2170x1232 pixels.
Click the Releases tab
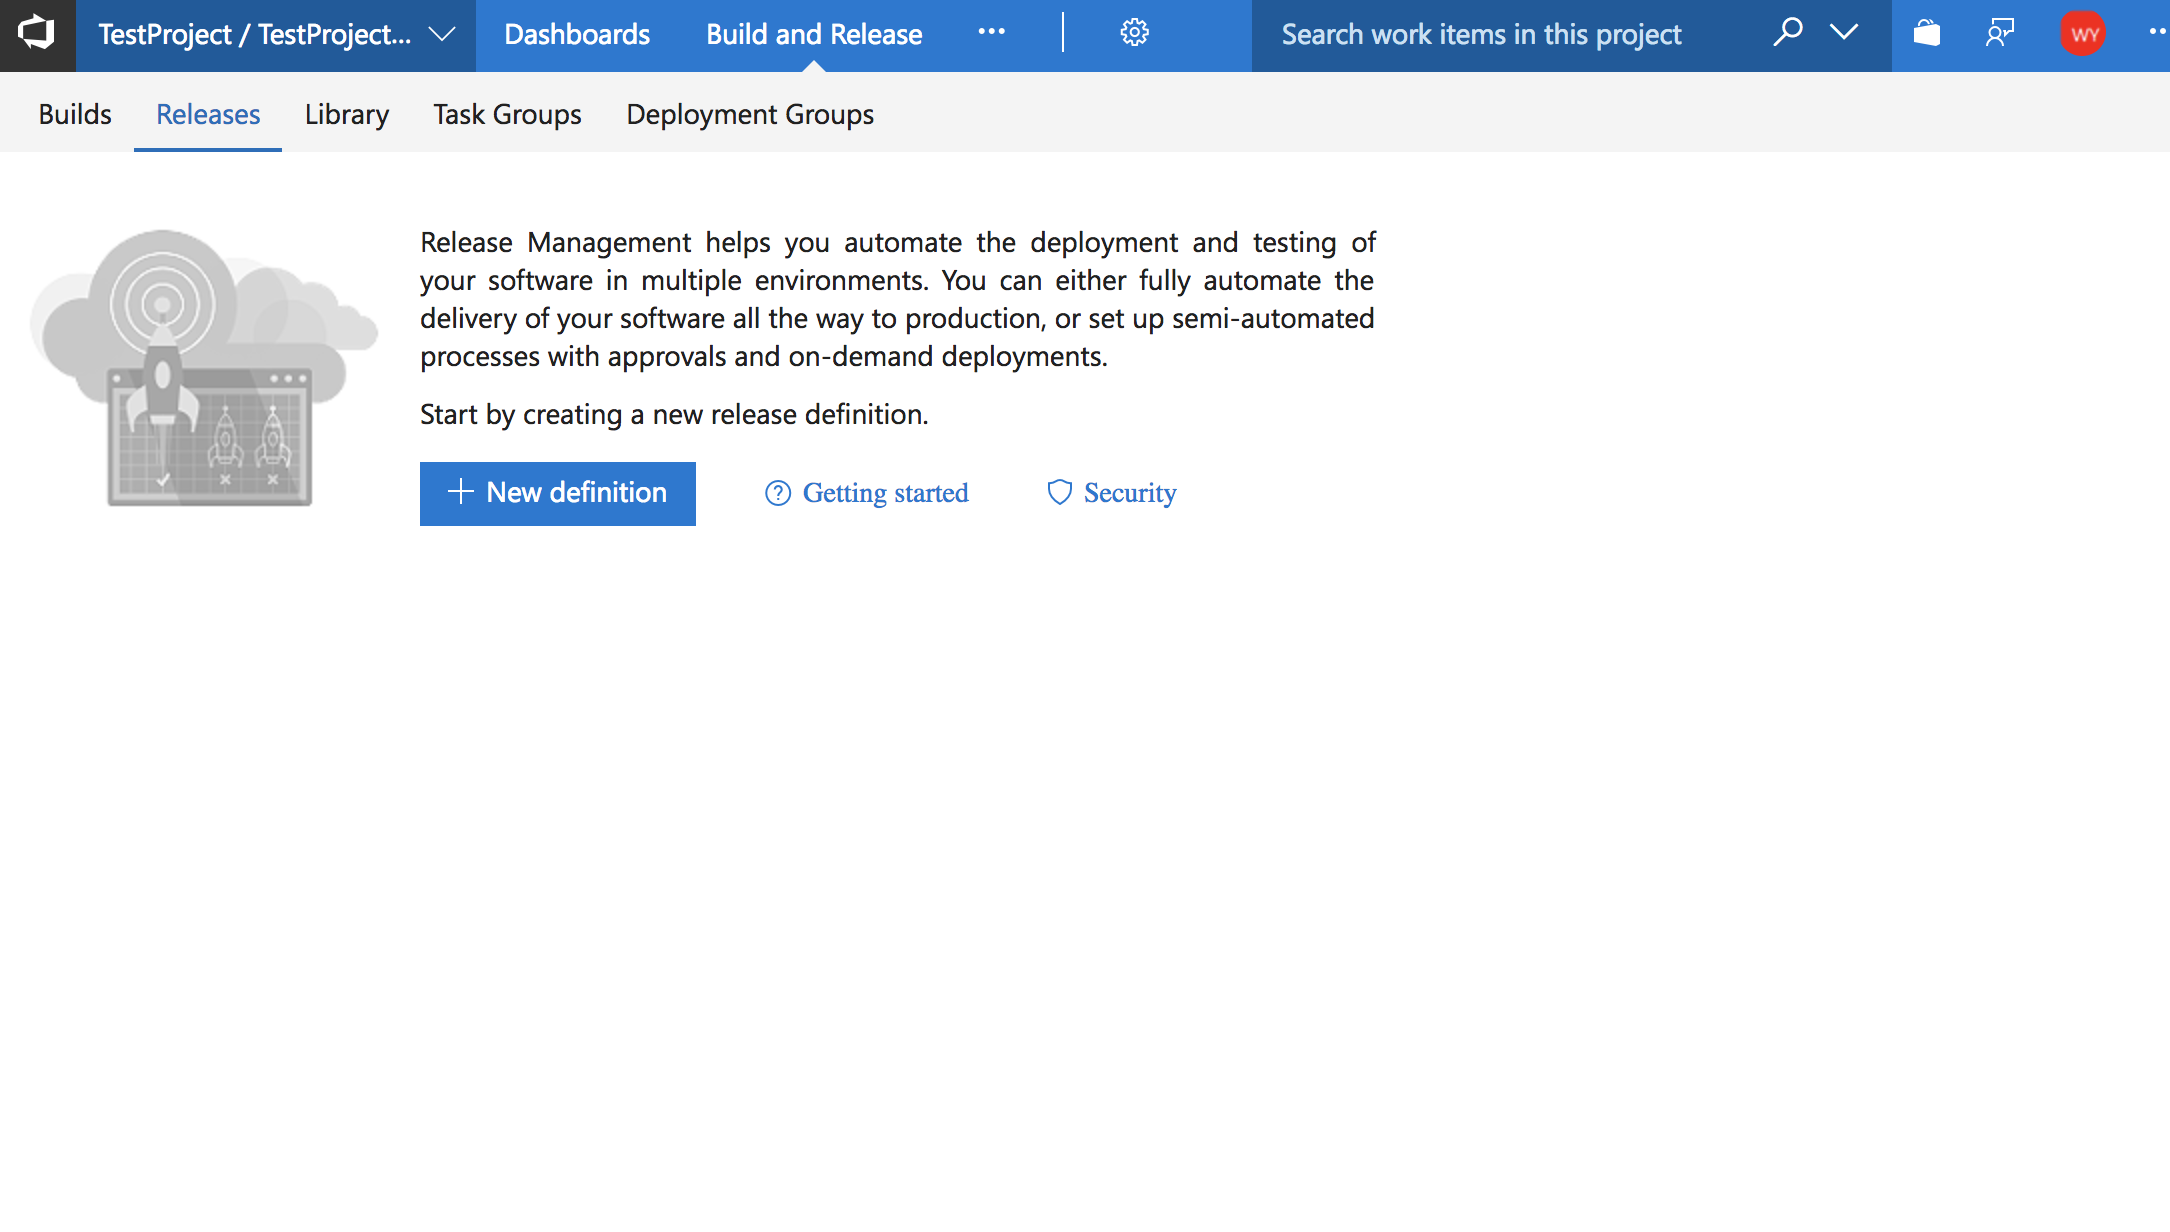coord(207,113)
